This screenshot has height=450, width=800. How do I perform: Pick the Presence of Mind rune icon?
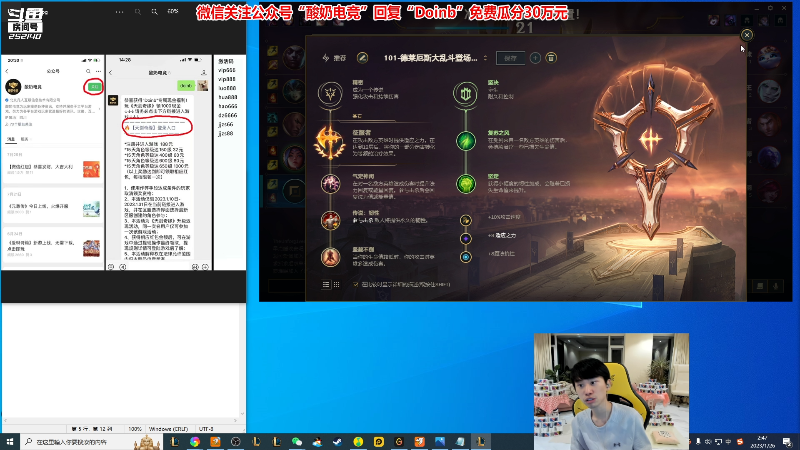pos(331,183)
